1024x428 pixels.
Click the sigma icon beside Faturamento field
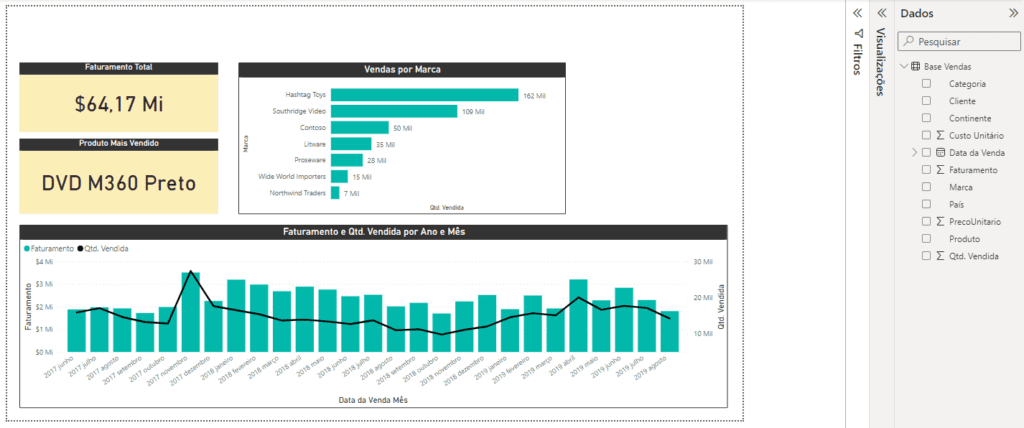click(x=940, y=169)
